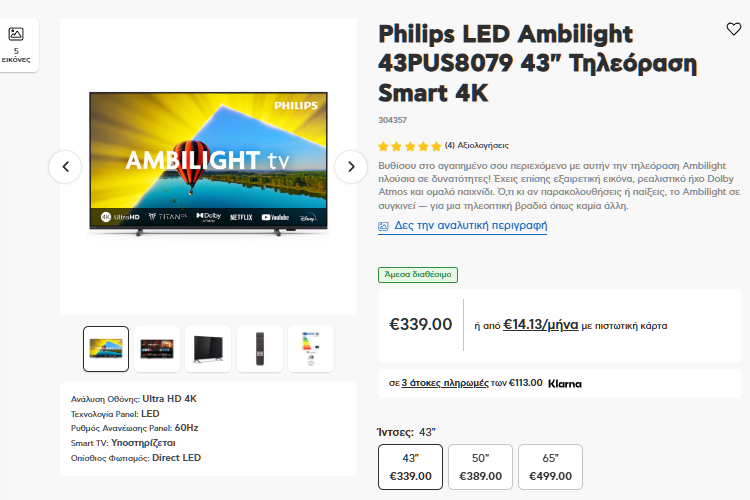Select the remote control thumbnail
Screen dimensions: 750x500
260,349
